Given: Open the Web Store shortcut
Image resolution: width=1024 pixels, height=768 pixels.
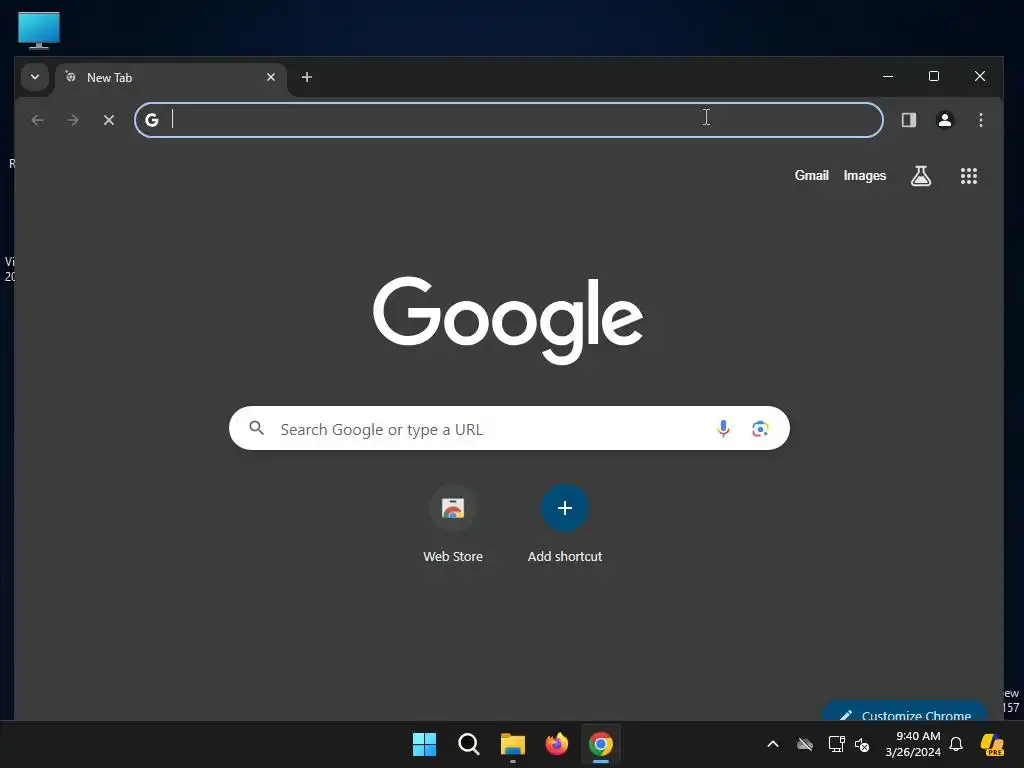Looking at the screenshot, I should (453, 524).
